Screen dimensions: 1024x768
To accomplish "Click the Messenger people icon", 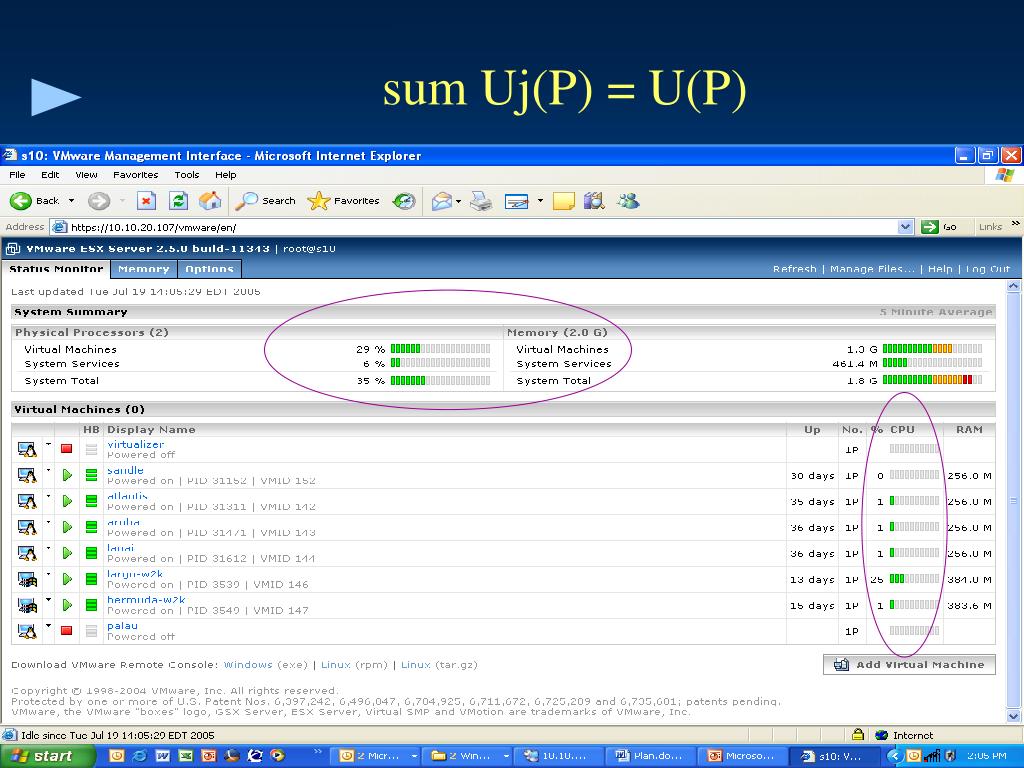I will pos(628,200).
